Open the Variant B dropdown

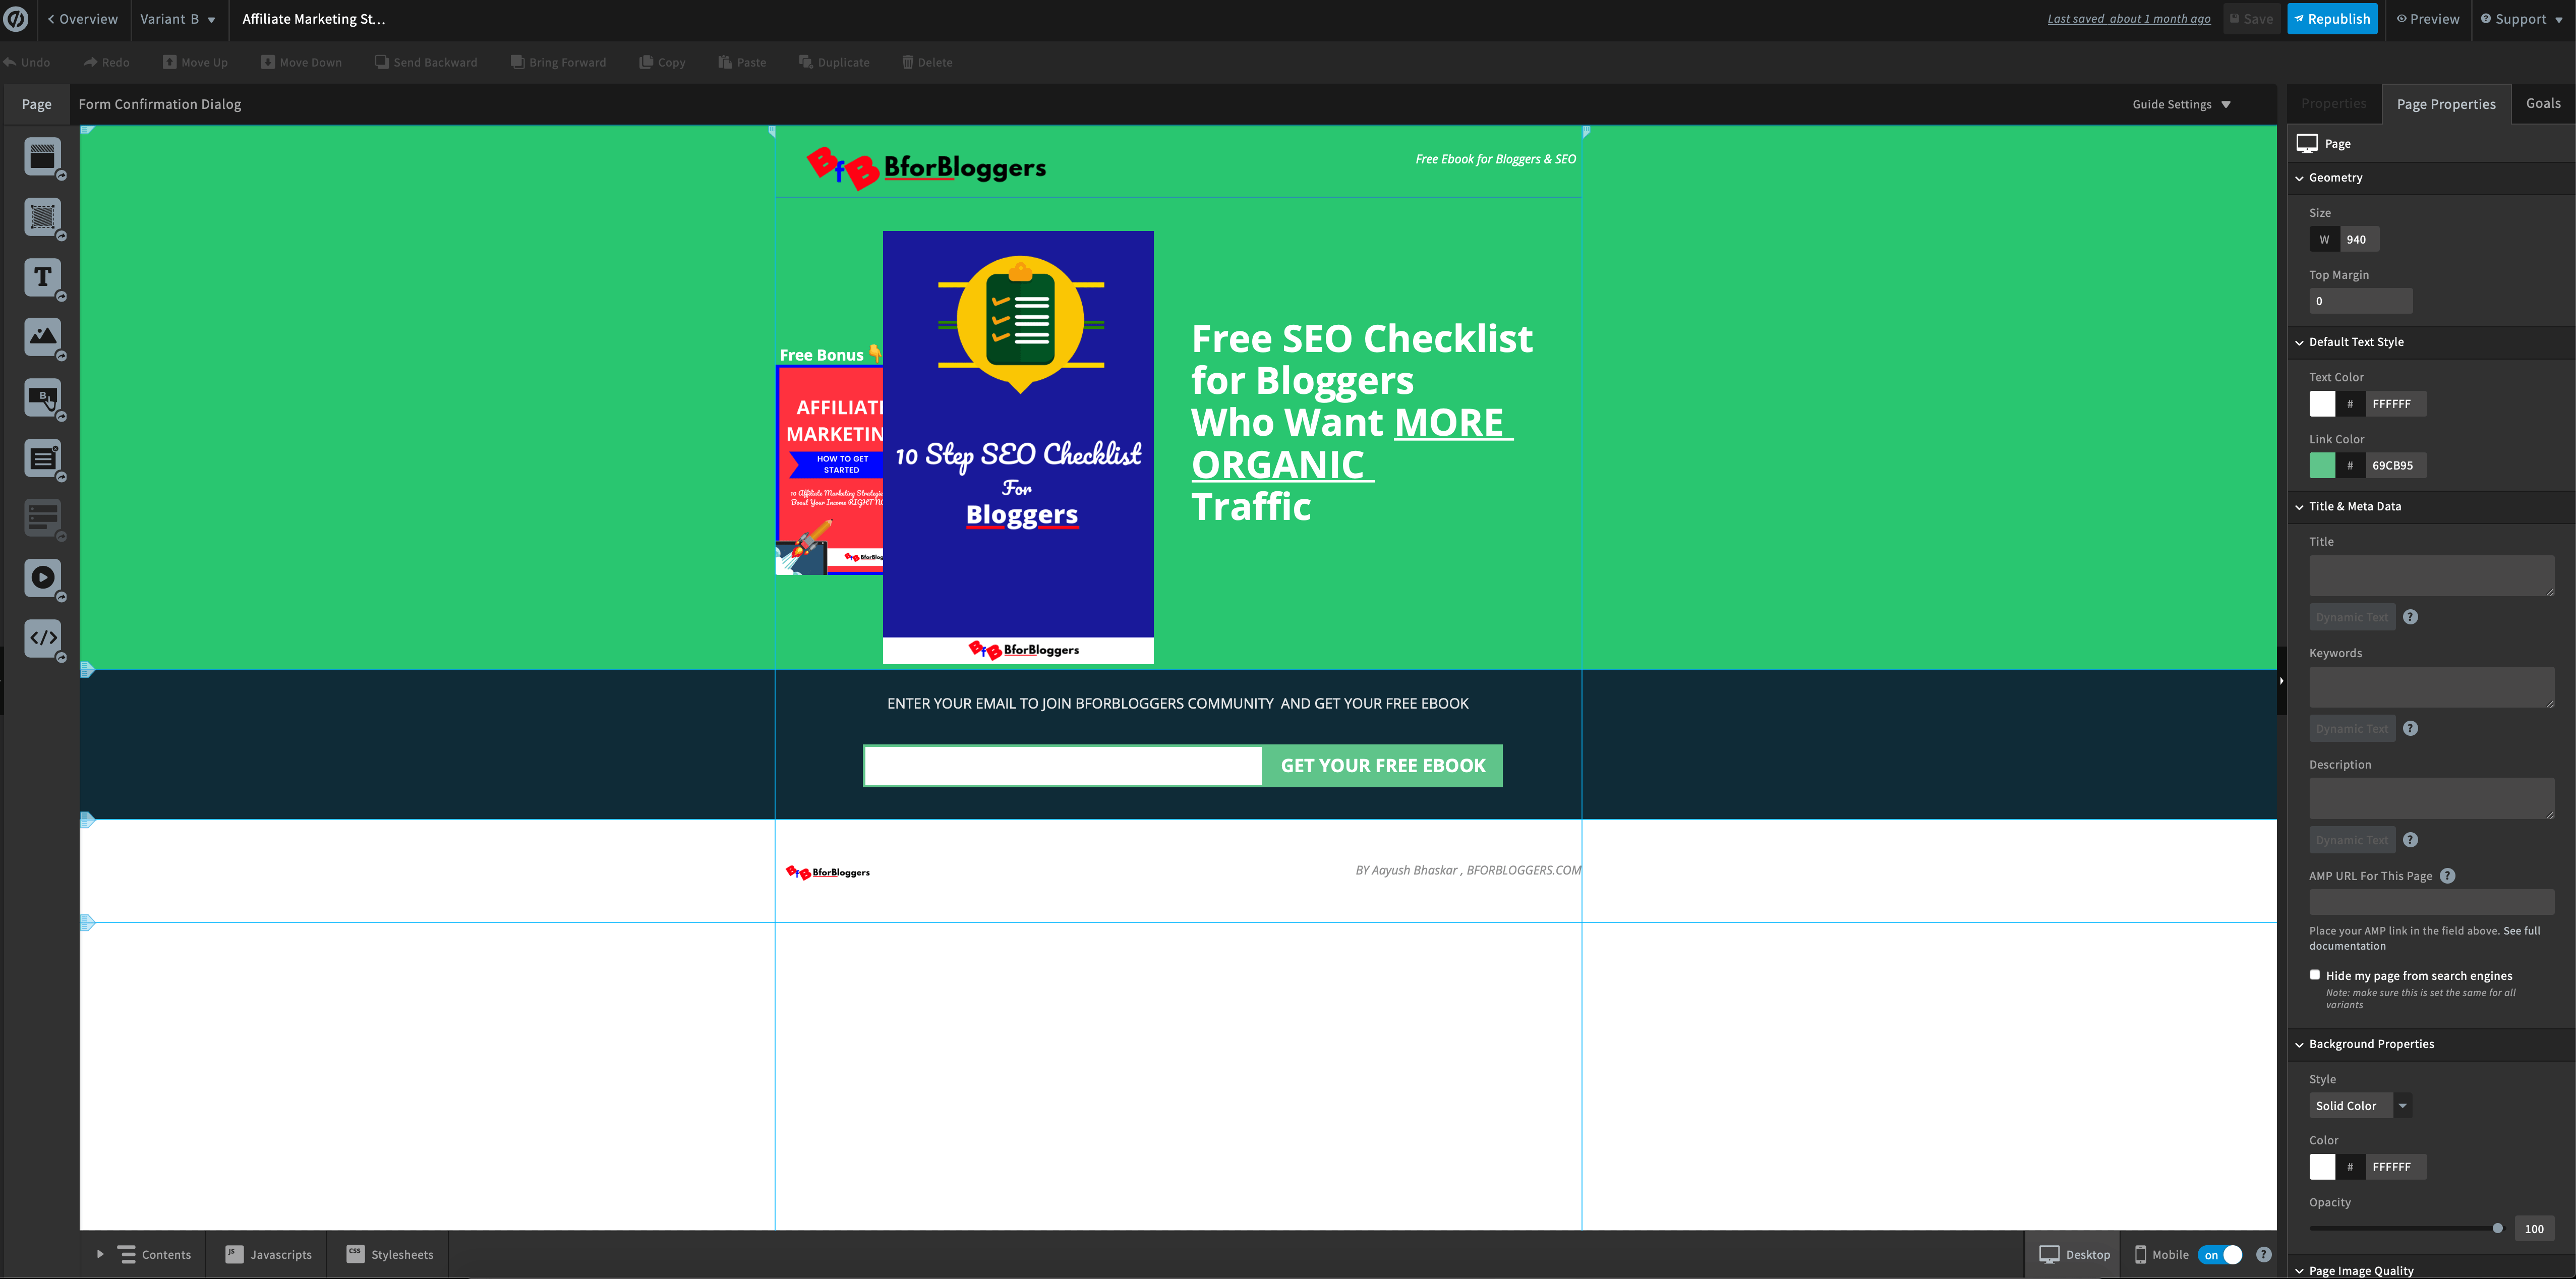[178, 19]
